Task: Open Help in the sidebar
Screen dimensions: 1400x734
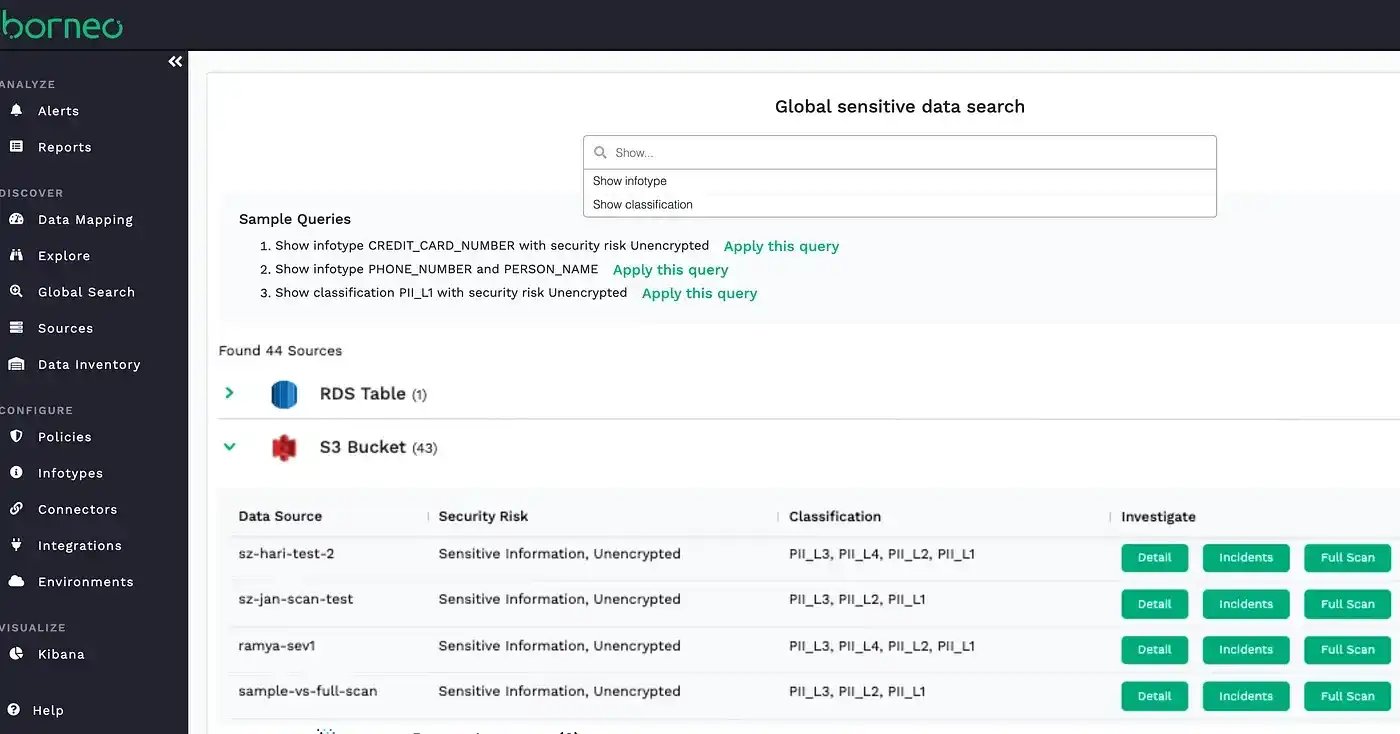Action: (x=48, y=710)
